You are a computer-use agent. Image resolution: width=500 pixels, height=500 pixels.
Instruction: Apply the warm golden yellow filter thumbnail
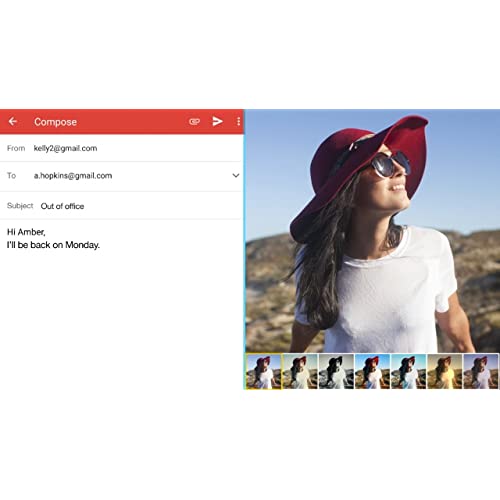pyautogui.click(x=445, y=371)
